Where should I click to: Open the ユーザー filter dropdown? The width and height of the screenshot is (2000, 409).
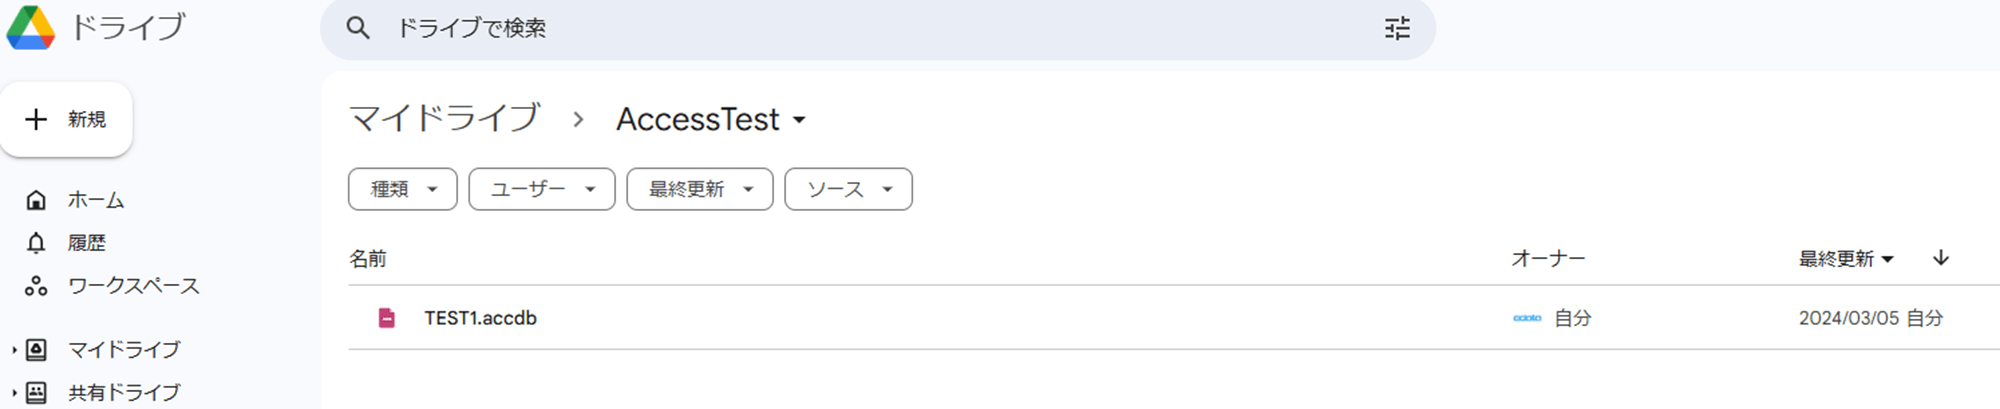(541, 189)
